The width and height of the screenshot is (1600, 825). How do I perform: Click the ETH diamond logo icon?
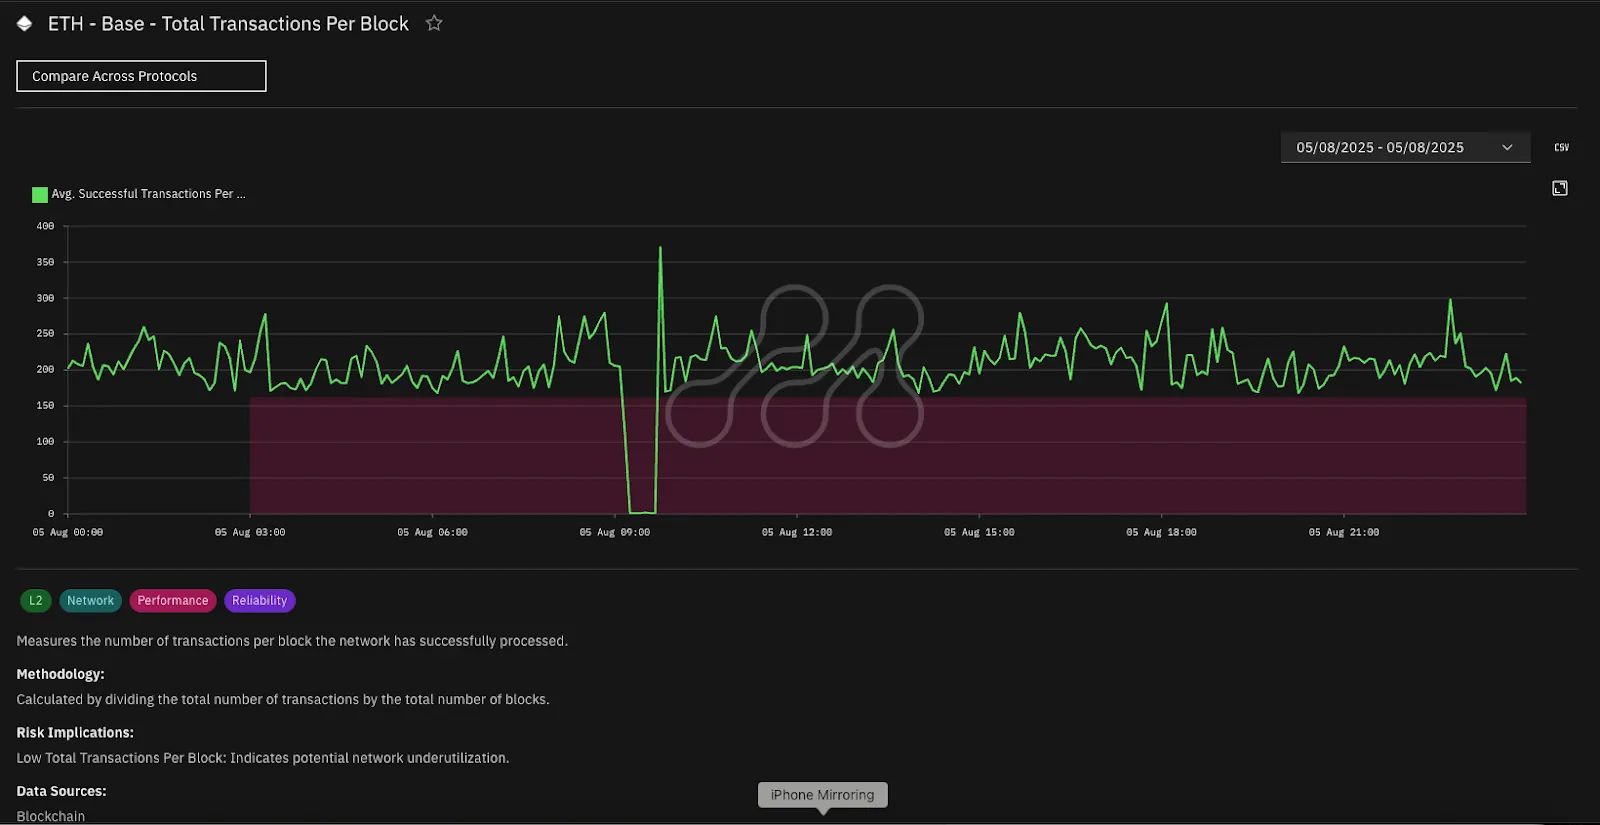pyautogui.click(x=25, y=23)
